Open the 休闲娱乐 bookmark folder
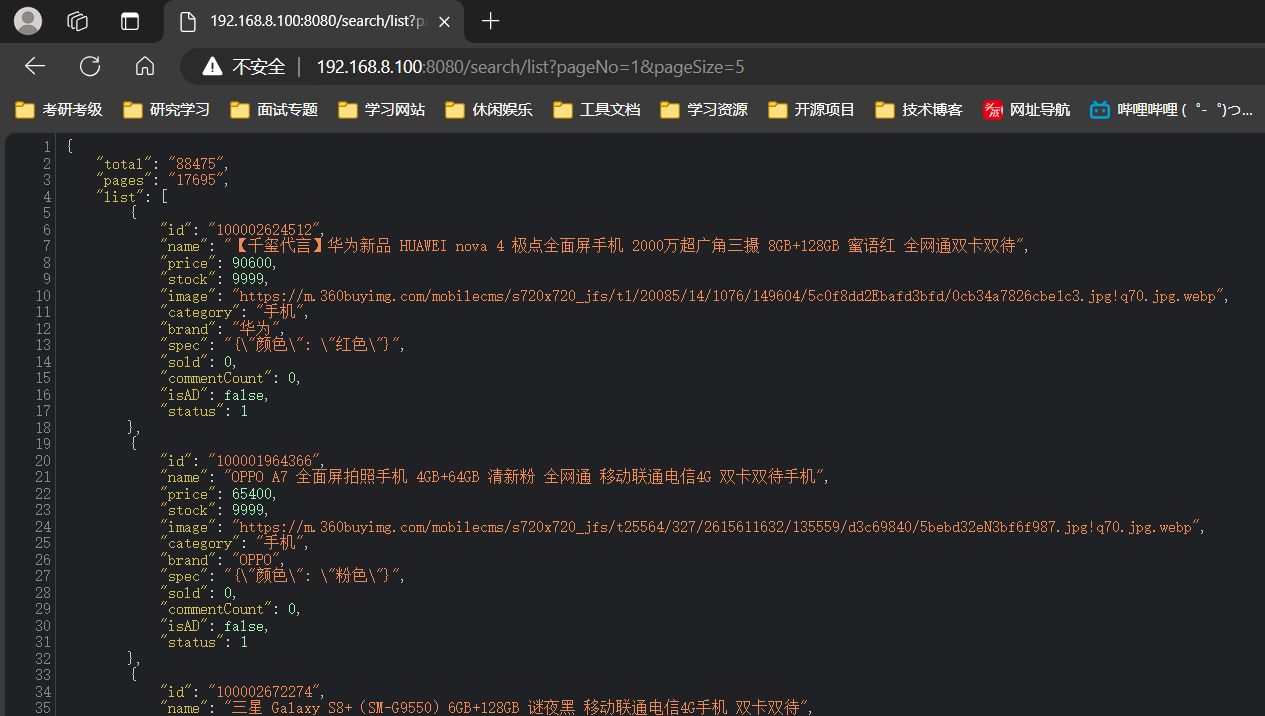 (x=489, y=110)
